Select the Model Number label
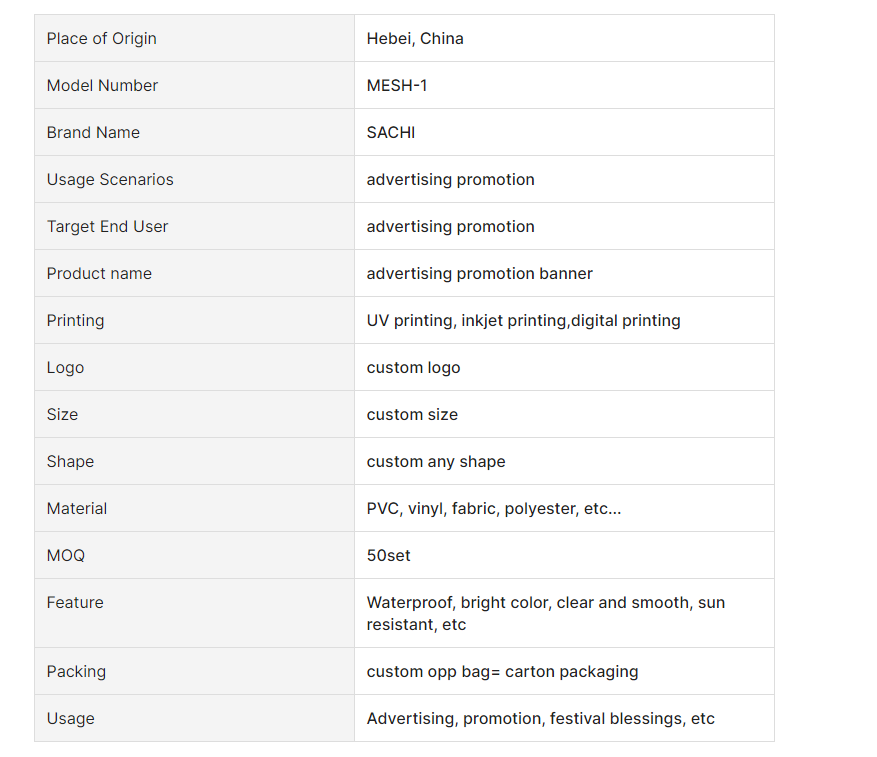Viewport: 877px width, 757px height. 102,86
